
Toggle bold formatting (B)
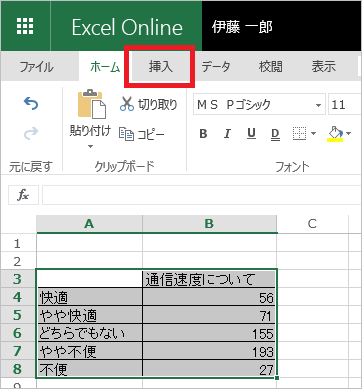(x=203, y=134)
